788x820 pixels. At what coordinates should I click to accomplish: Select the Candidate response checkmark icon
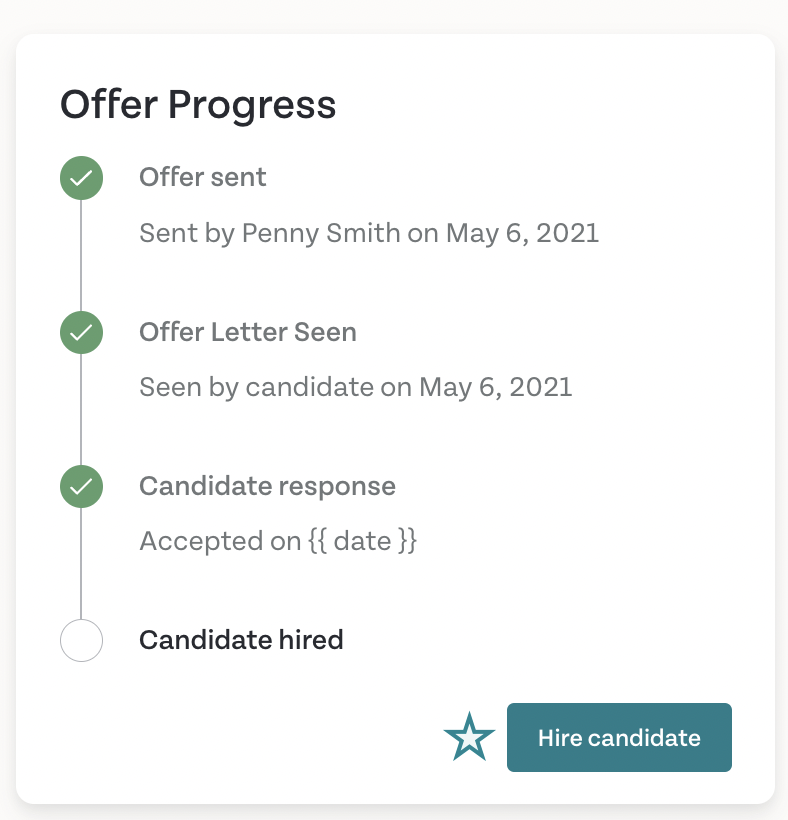tap(82, 486)
